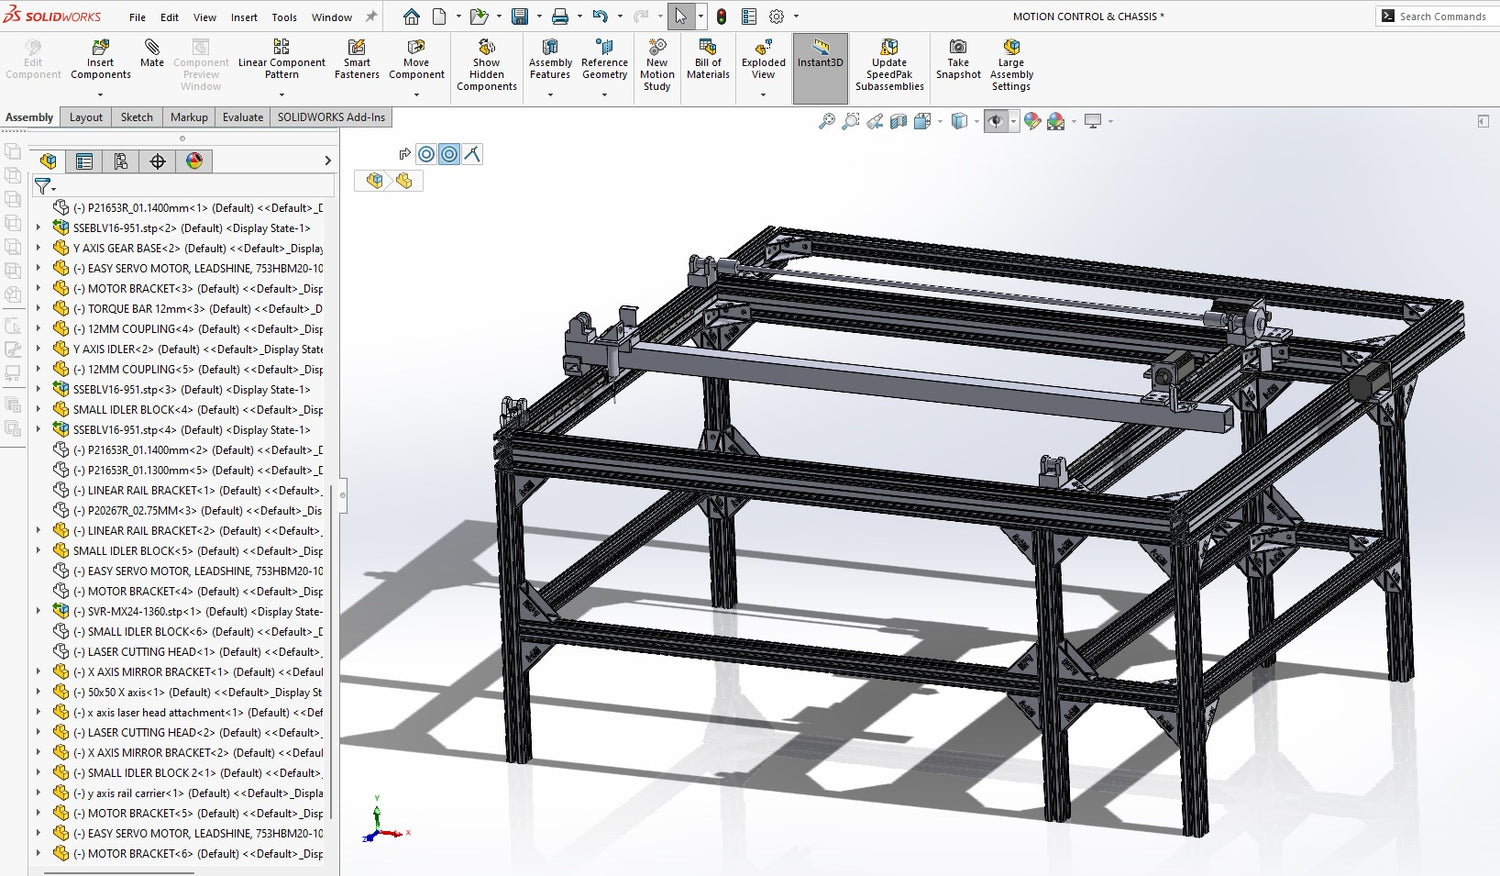Select LASER CUTTING HEAD<1> in the tree
The image size is (1500, 876).
click(150, 652)
